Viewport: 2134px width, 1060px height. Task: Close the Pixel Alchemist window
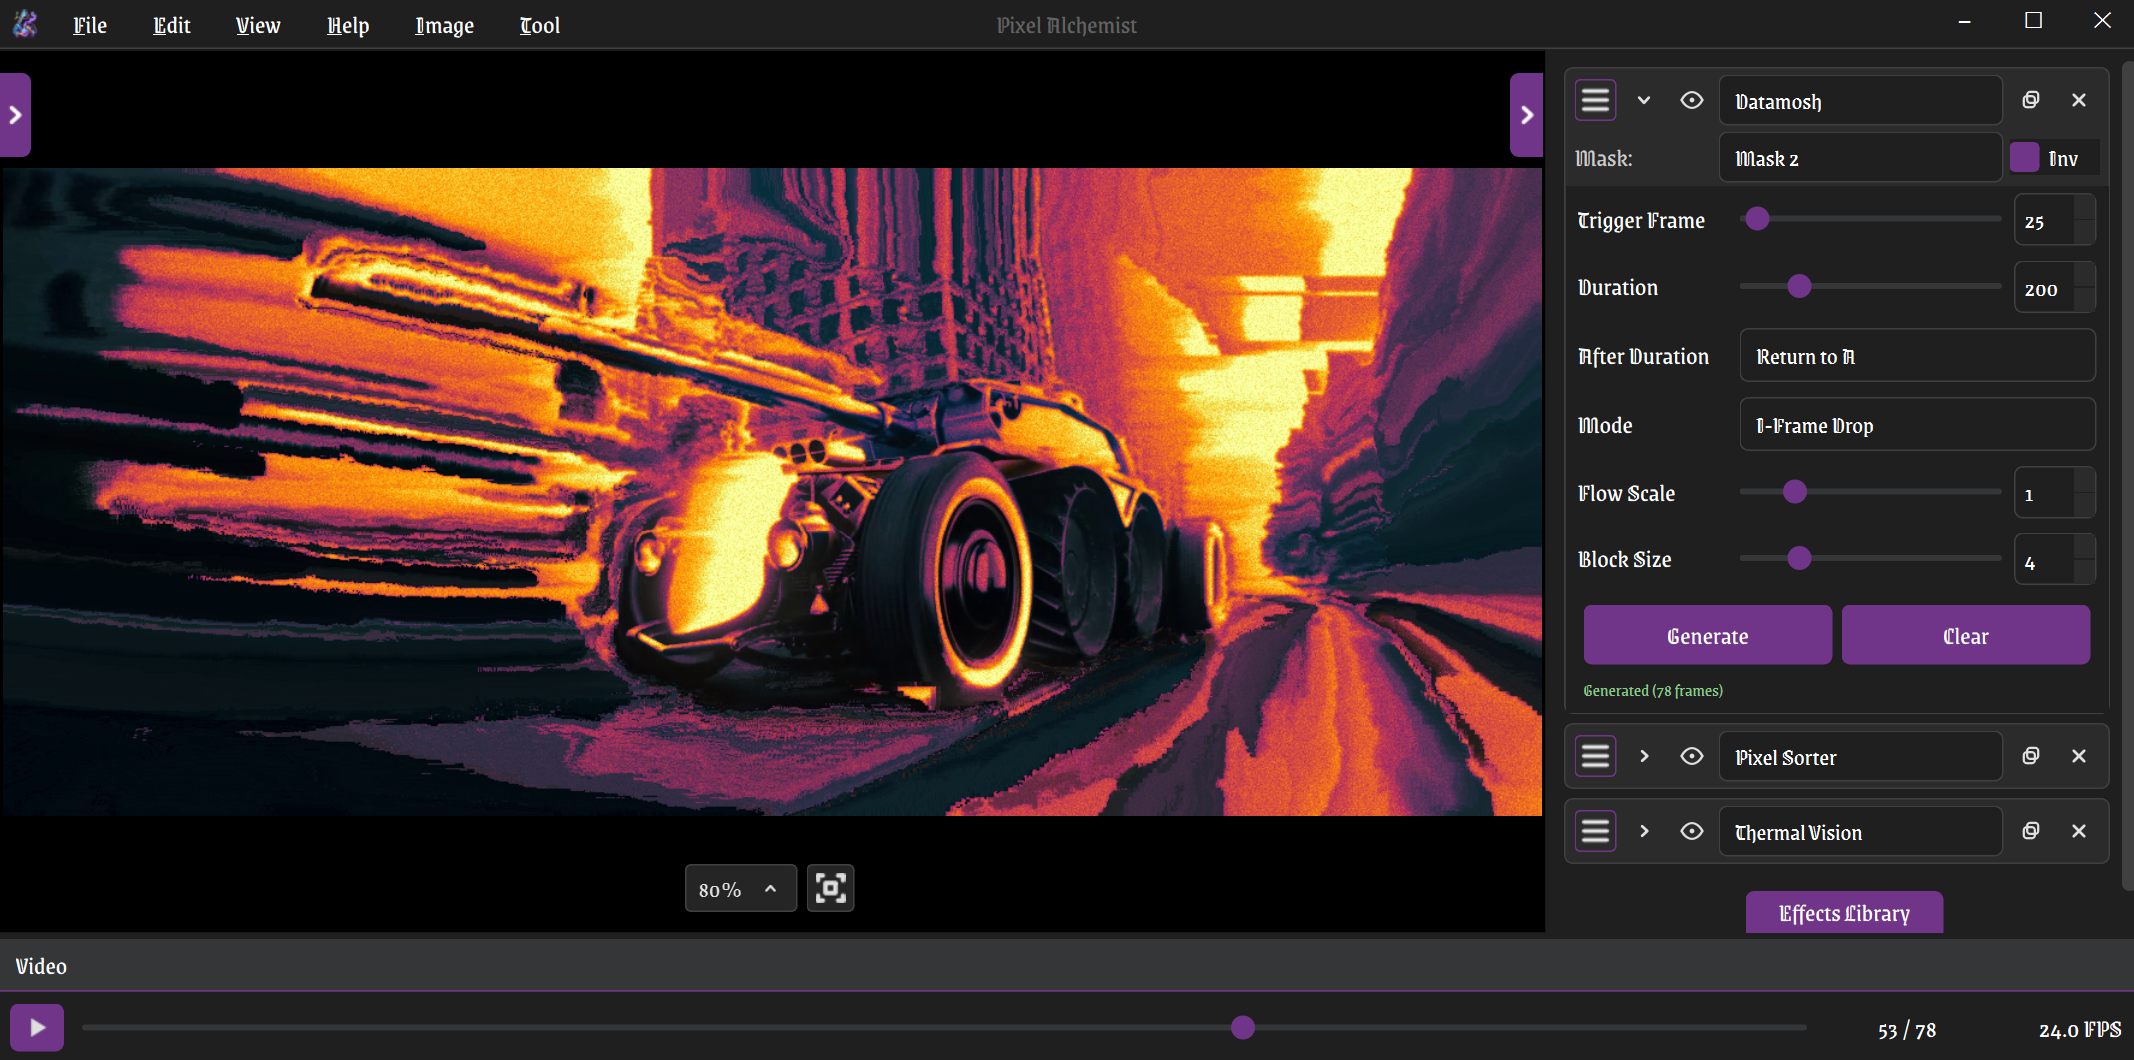2102,21
